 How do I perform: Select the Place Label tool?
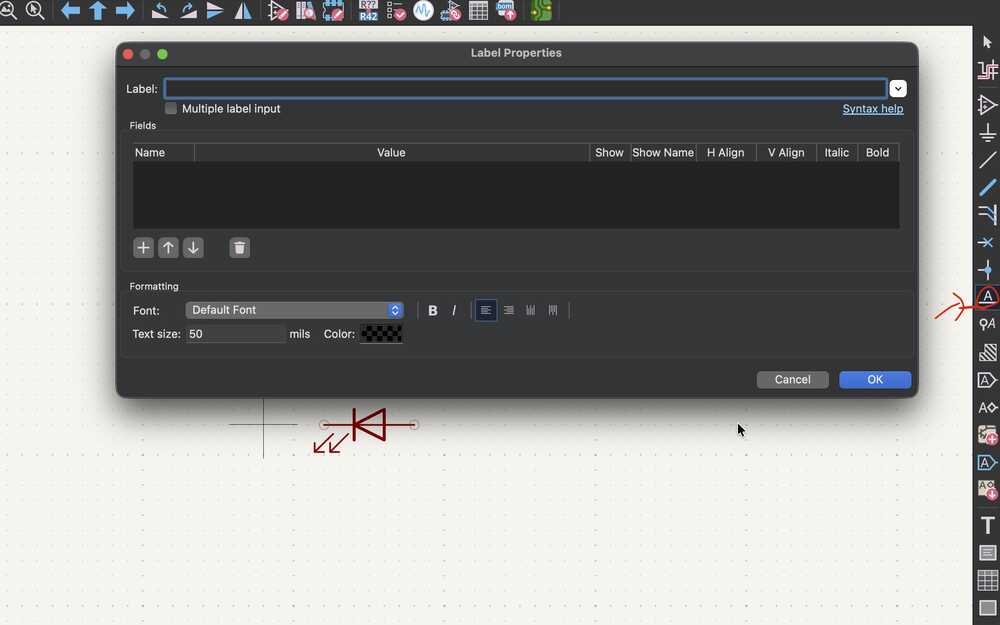coord(986,296)
